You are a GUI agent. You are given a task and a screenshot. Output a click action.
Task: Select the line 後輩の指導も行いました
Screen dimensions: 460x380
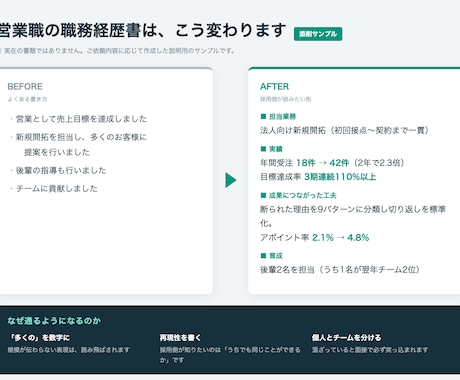point(61,170)
